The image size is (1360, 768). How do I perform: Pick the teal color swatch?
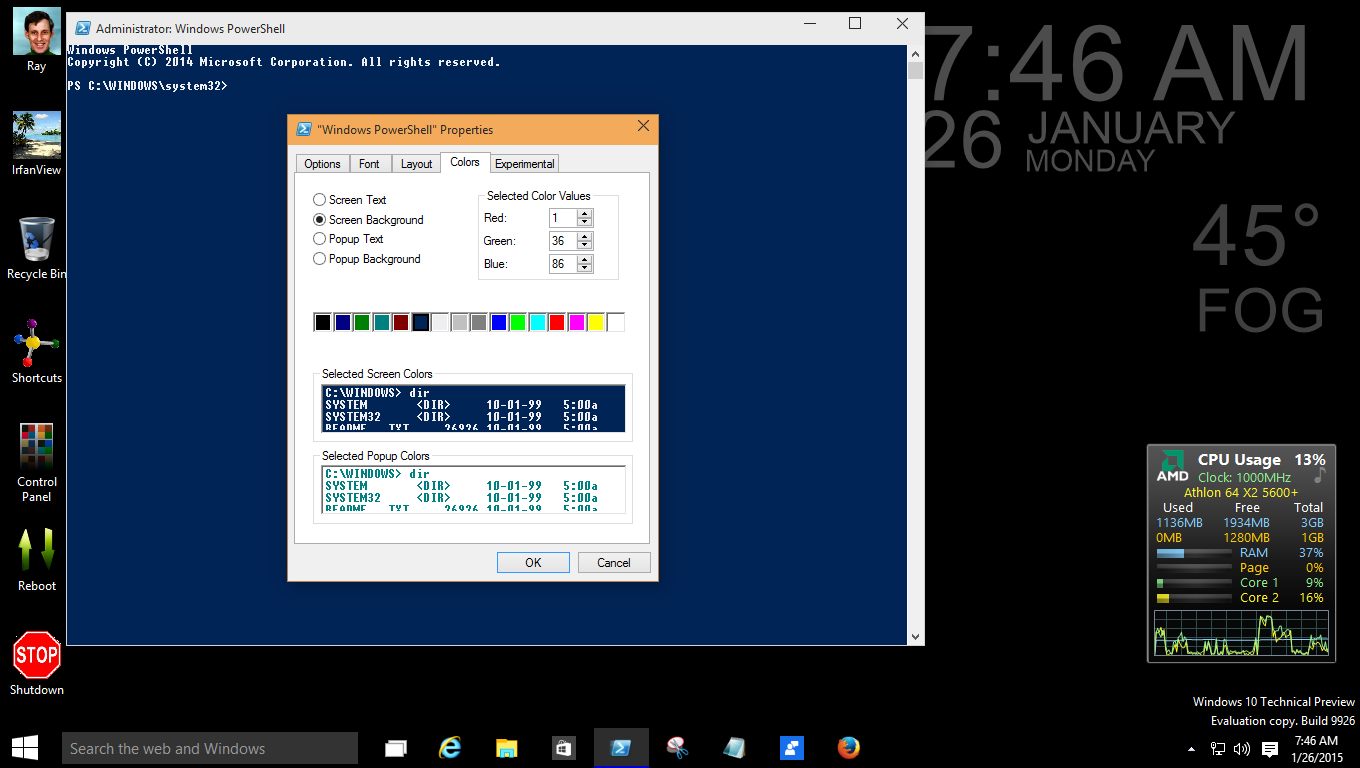pos(381,322)
